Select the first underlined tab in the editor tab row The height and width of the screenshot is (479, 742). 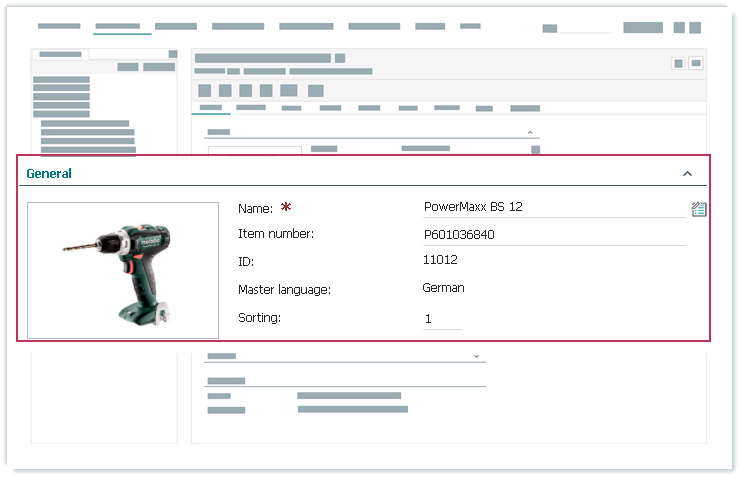(211, 107)
